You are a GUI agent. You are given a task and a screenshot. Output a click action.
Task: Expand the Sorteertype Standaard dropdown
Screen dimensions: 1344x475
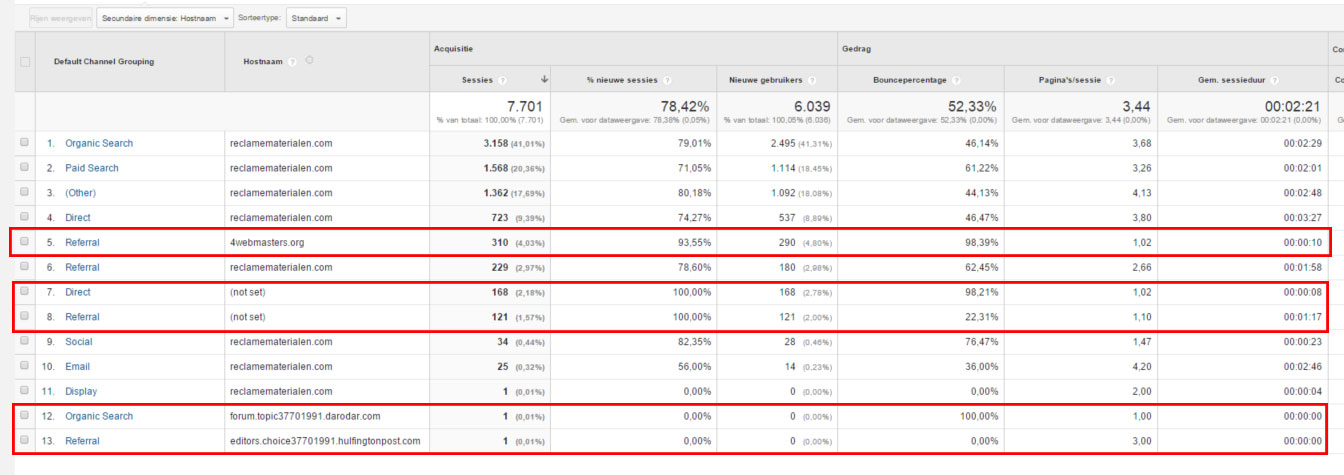point(316,18)
